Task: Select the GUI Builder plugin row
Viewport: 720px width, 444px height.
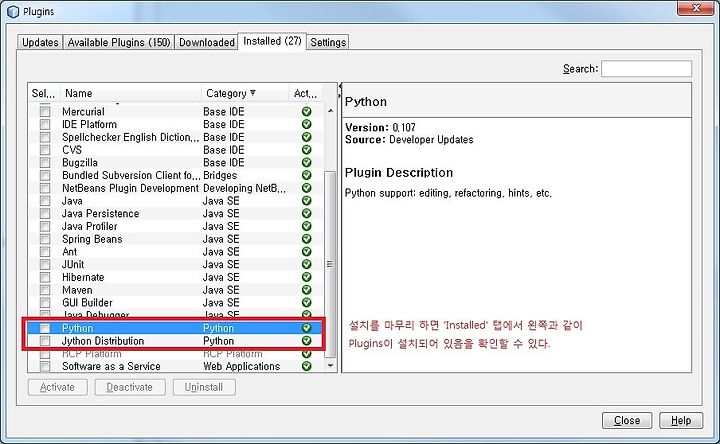Action: (176, 303)
